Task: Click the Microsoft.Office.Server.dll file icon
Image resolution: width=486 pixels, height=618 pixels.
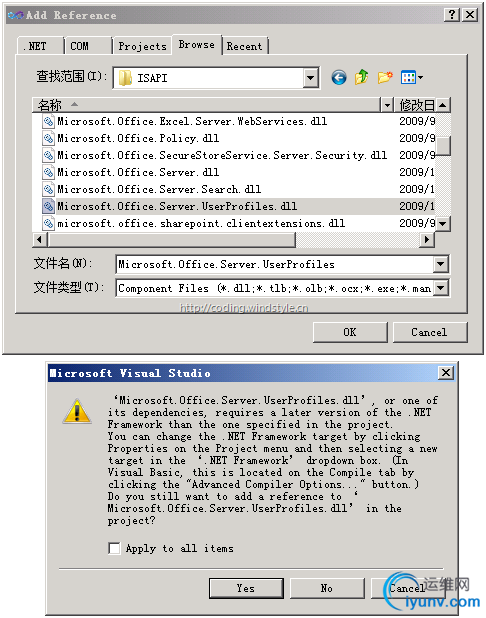Action: 48,172
